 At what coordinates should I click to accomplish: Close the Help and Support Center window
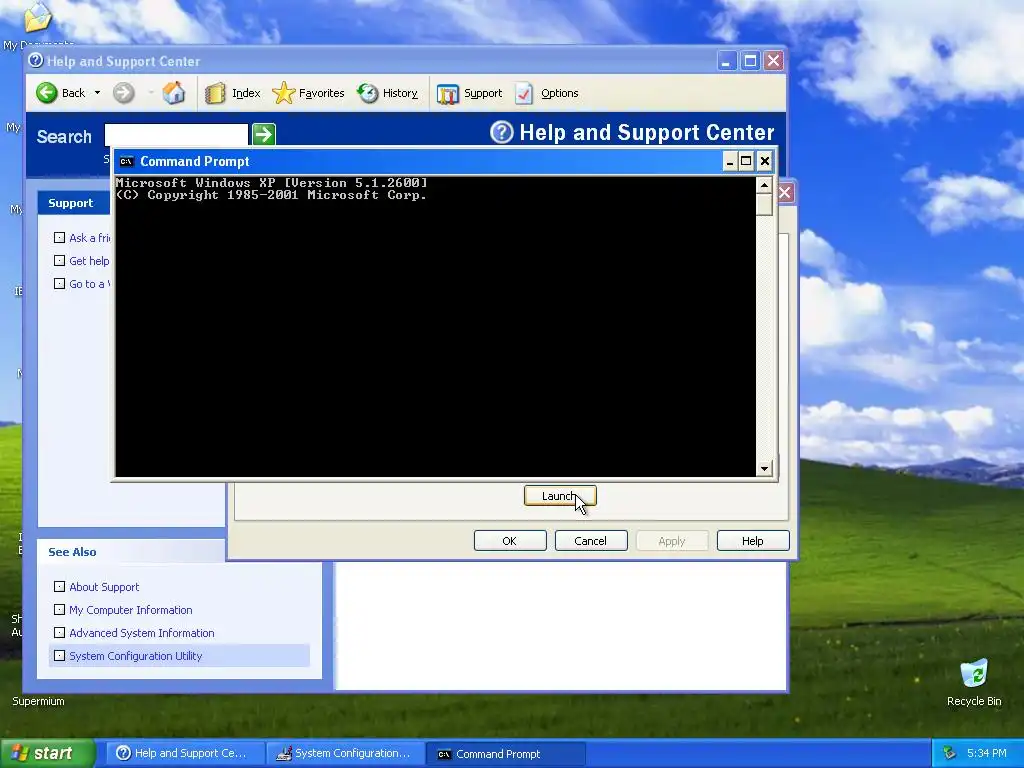(x=774, y=61)
